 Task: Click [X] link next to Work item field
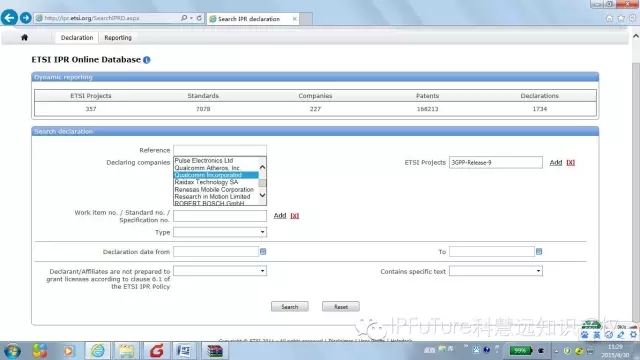click(x=294, y=216)
